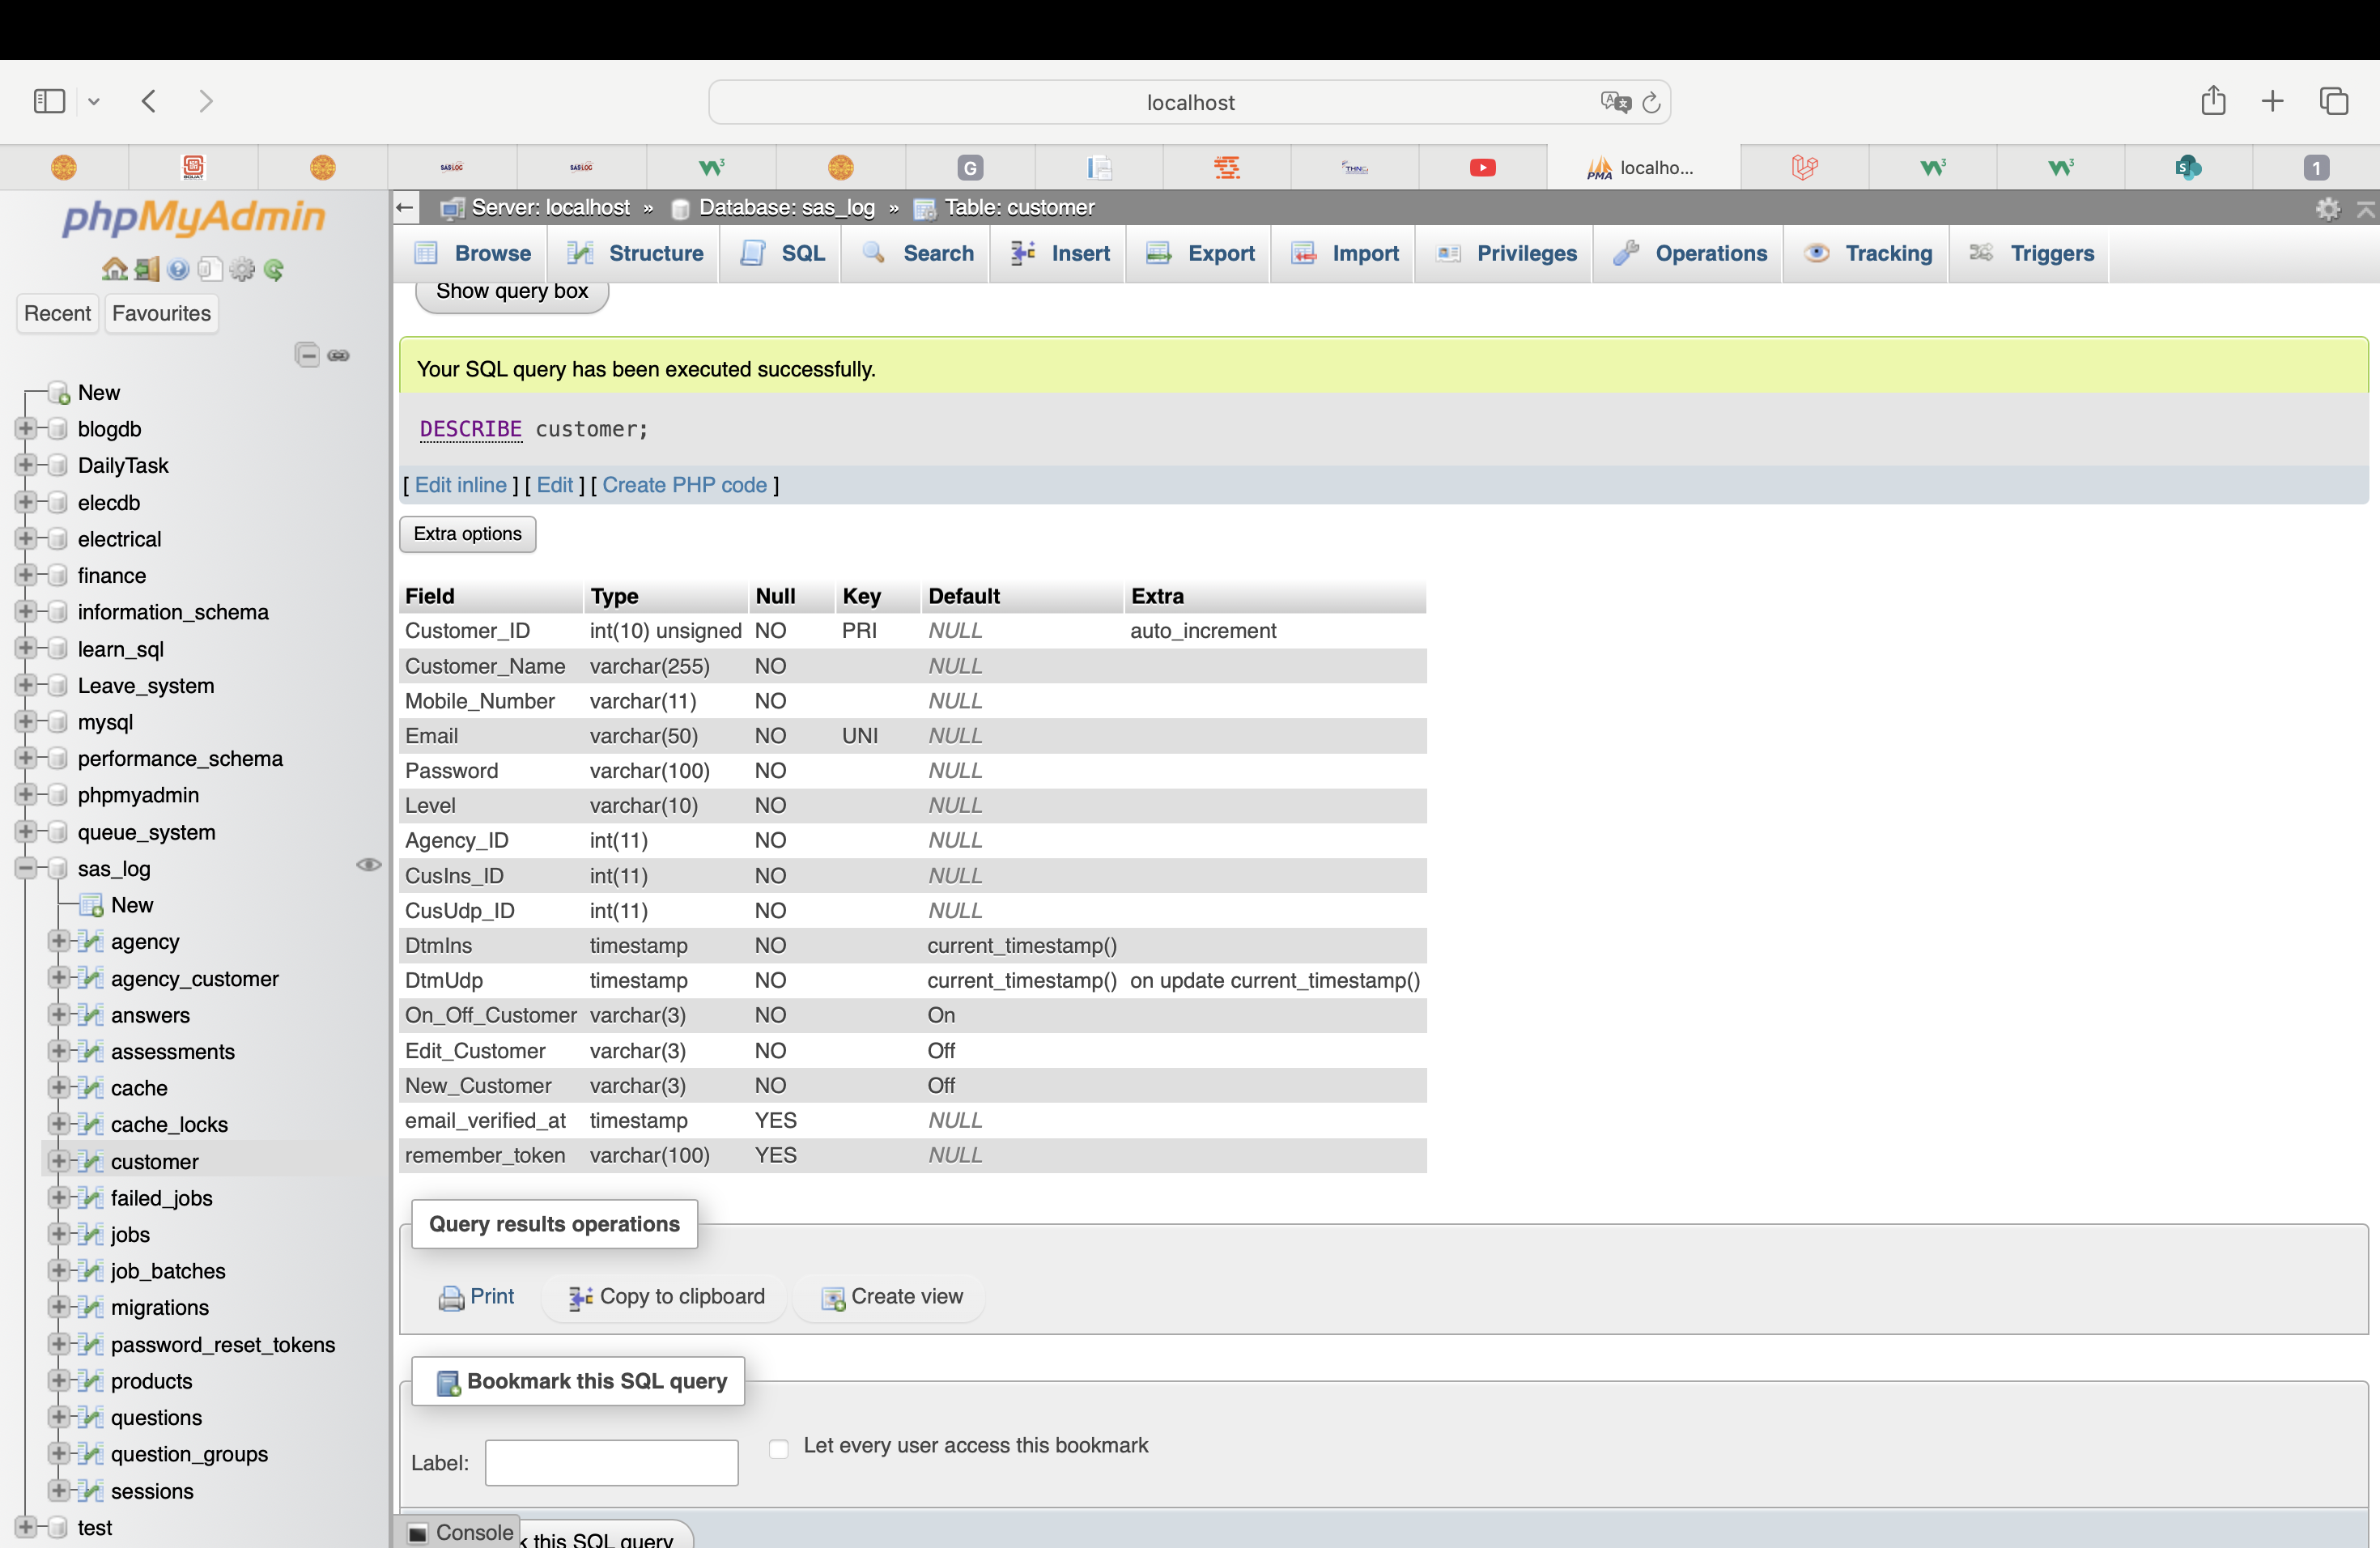
Task: Click the Edit inline link
Action: pyautogui.click(x=460, y=485)
